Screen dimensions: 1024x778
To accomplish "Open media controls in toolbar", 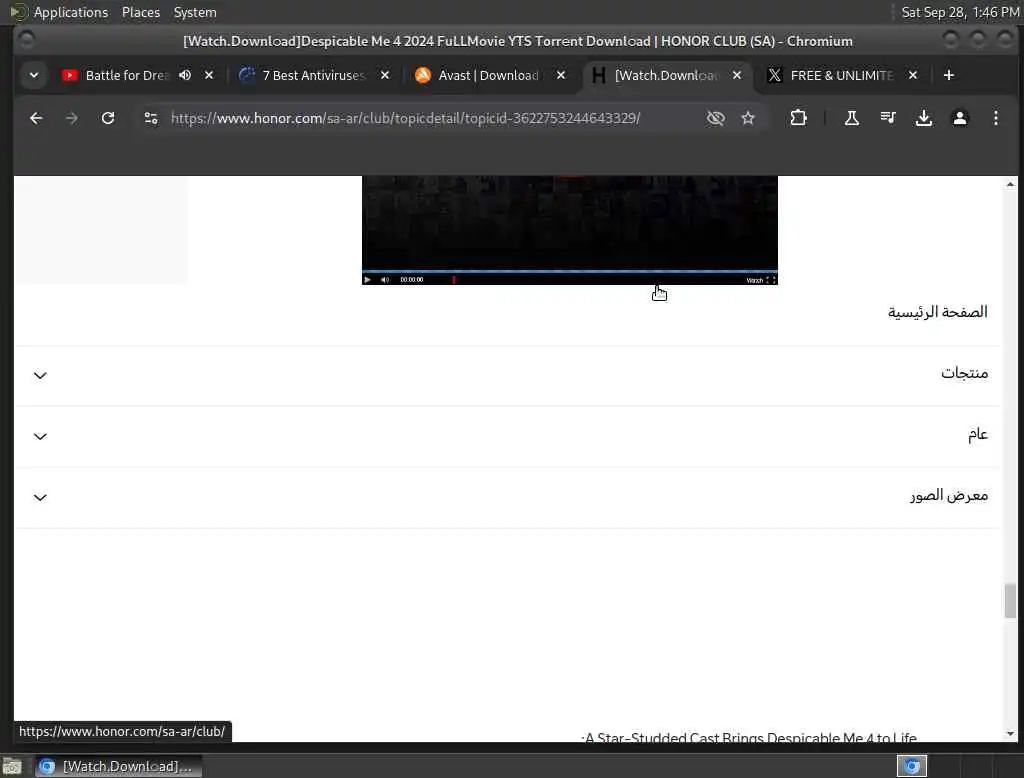I will (888, 118).
